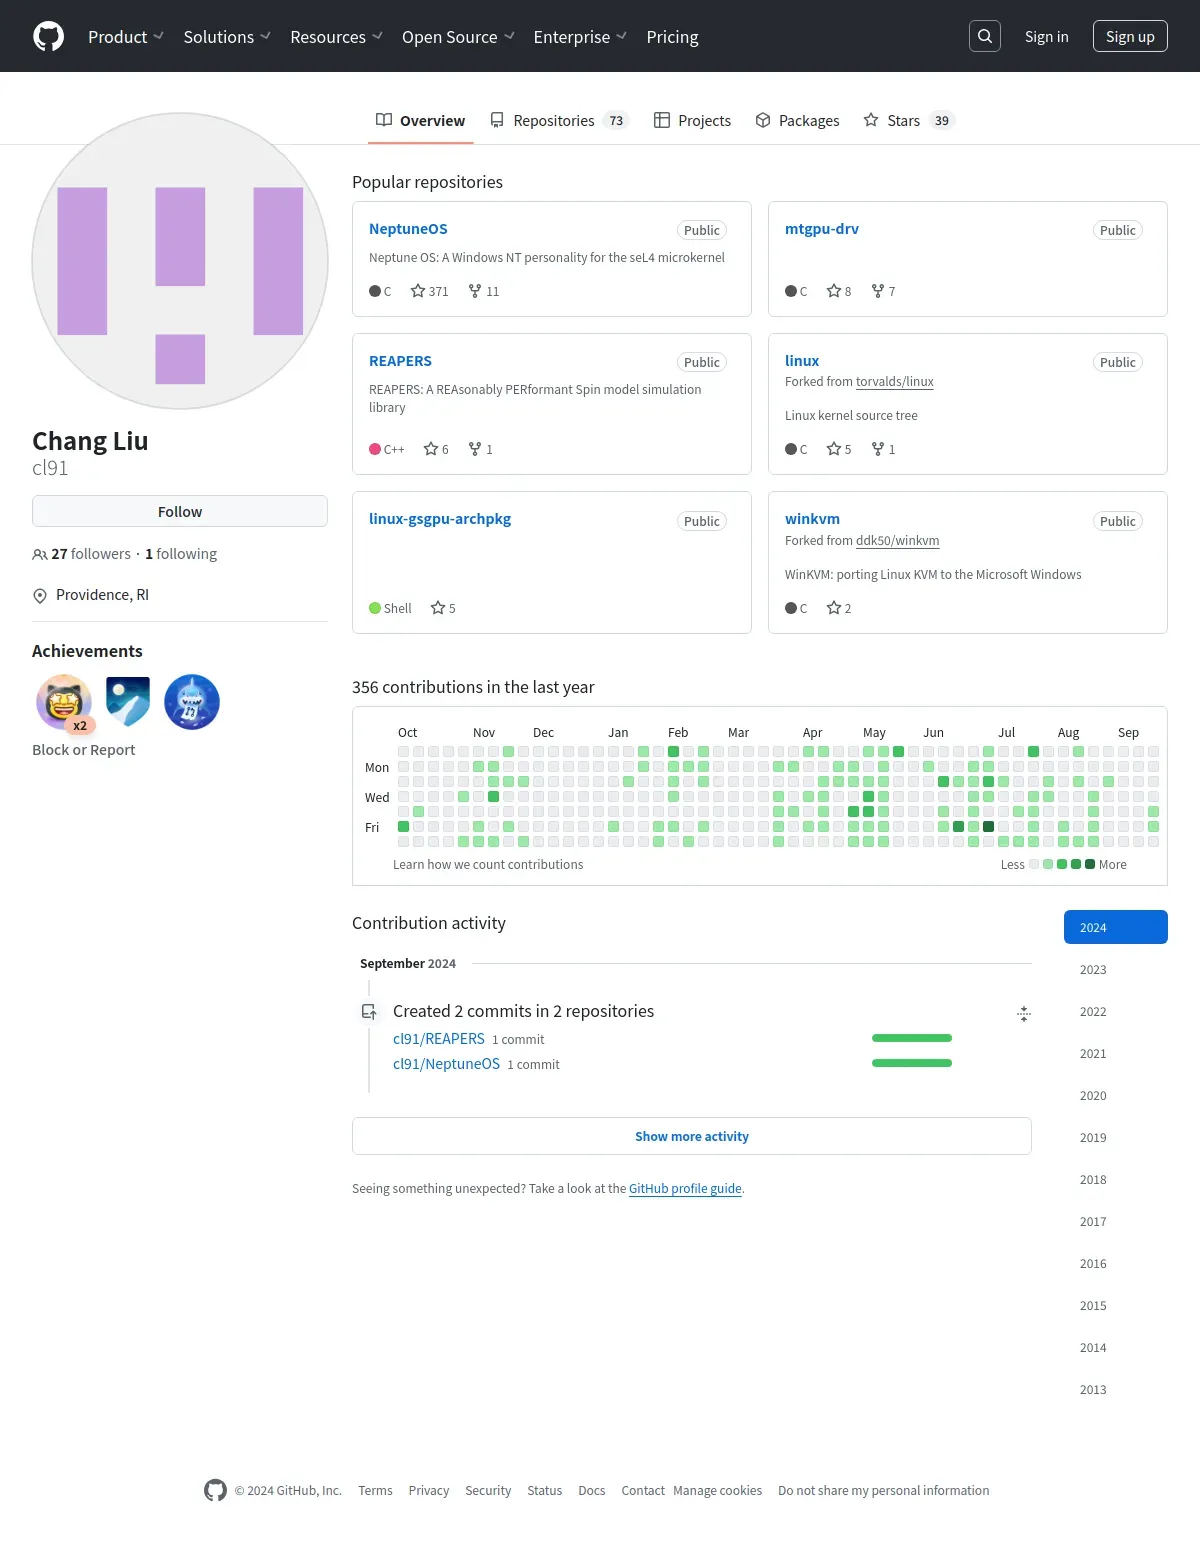Select year 2023 in activity filter
Screen dimensions: 1200x1543
point(1116,969)
